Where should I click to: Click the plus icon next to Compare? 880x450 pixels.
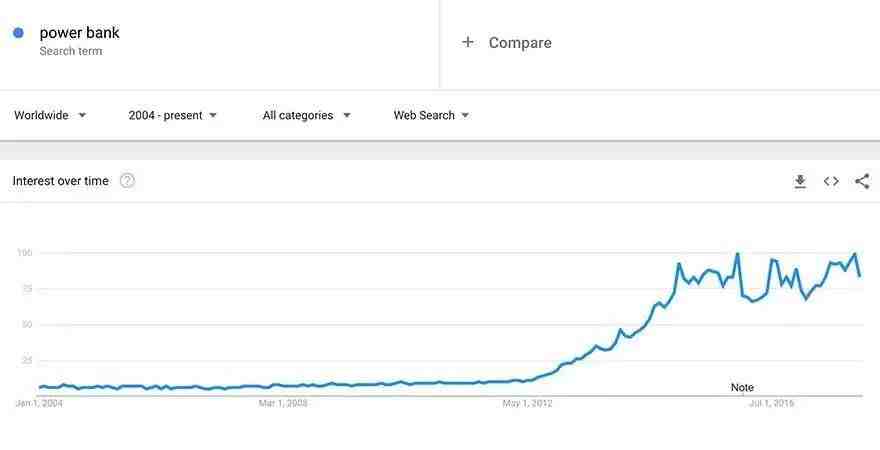click(x=468, y=42)
